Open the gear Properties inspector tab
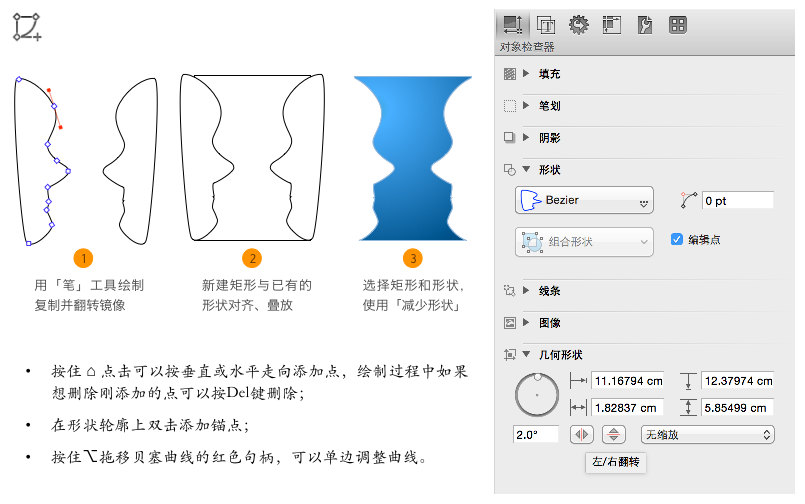 (x=579, y=25)
